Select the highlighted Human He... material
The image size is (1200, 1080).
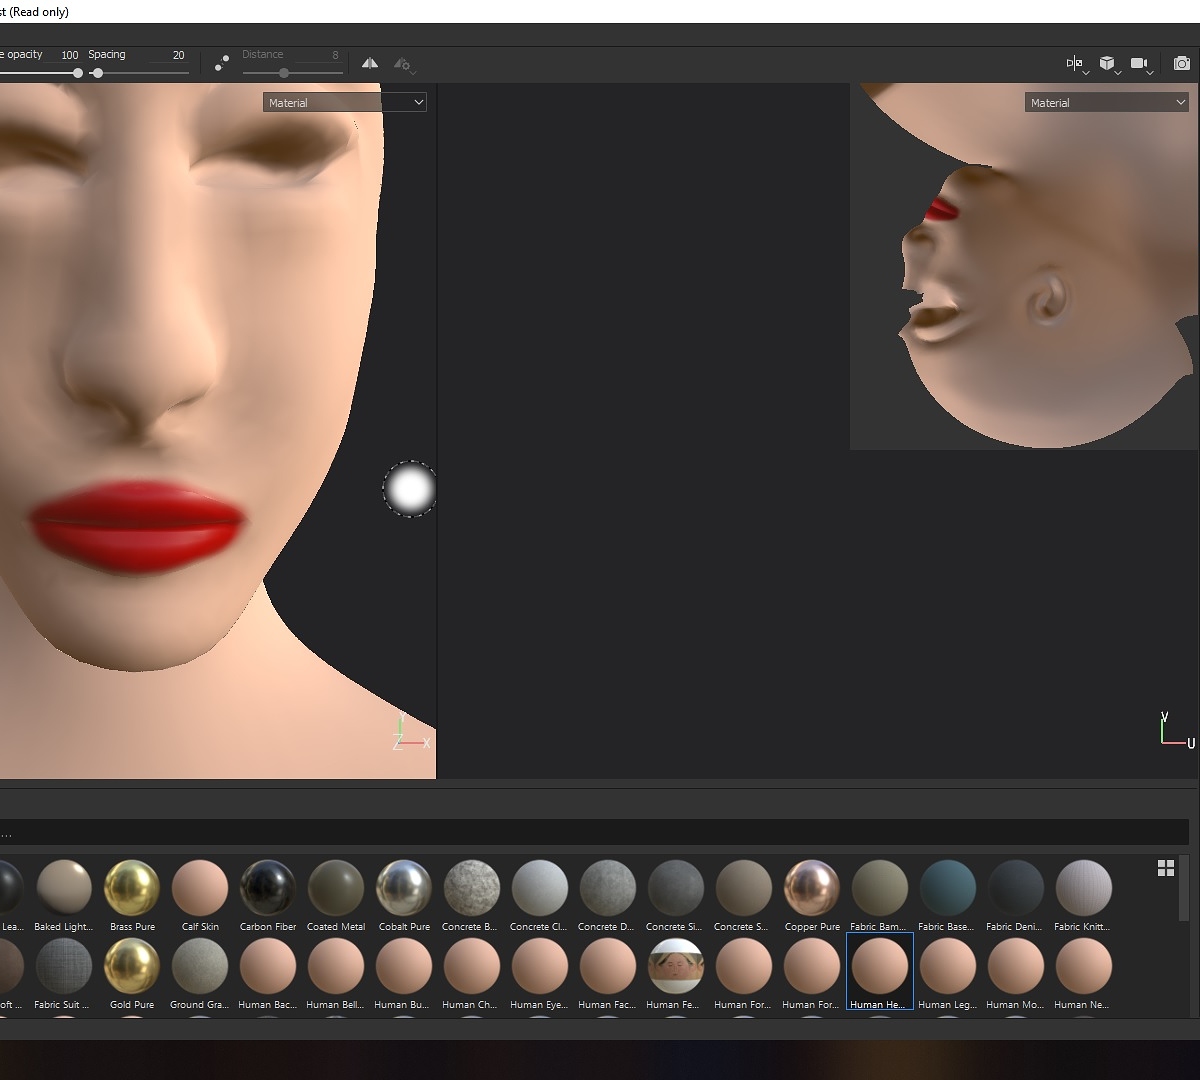coord(880,972)
